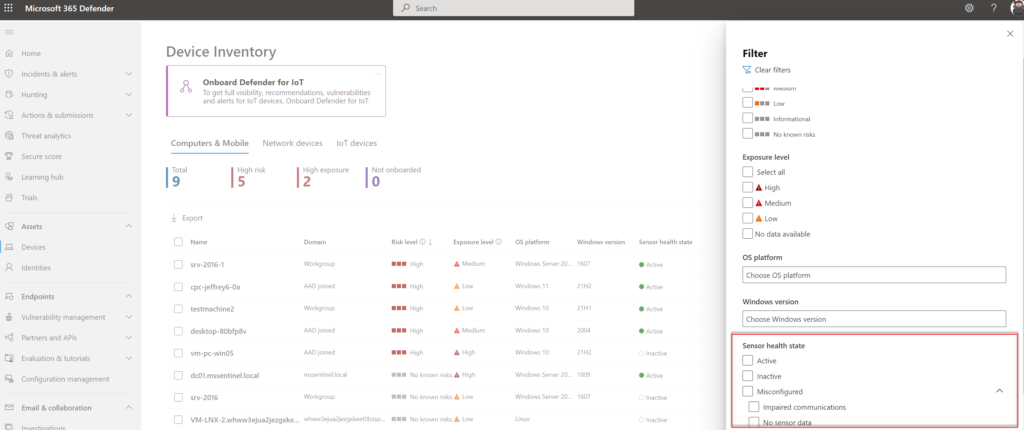1024x430 pixels.
Task: Check Select all under Exposure level
Action: pos(748,171)
